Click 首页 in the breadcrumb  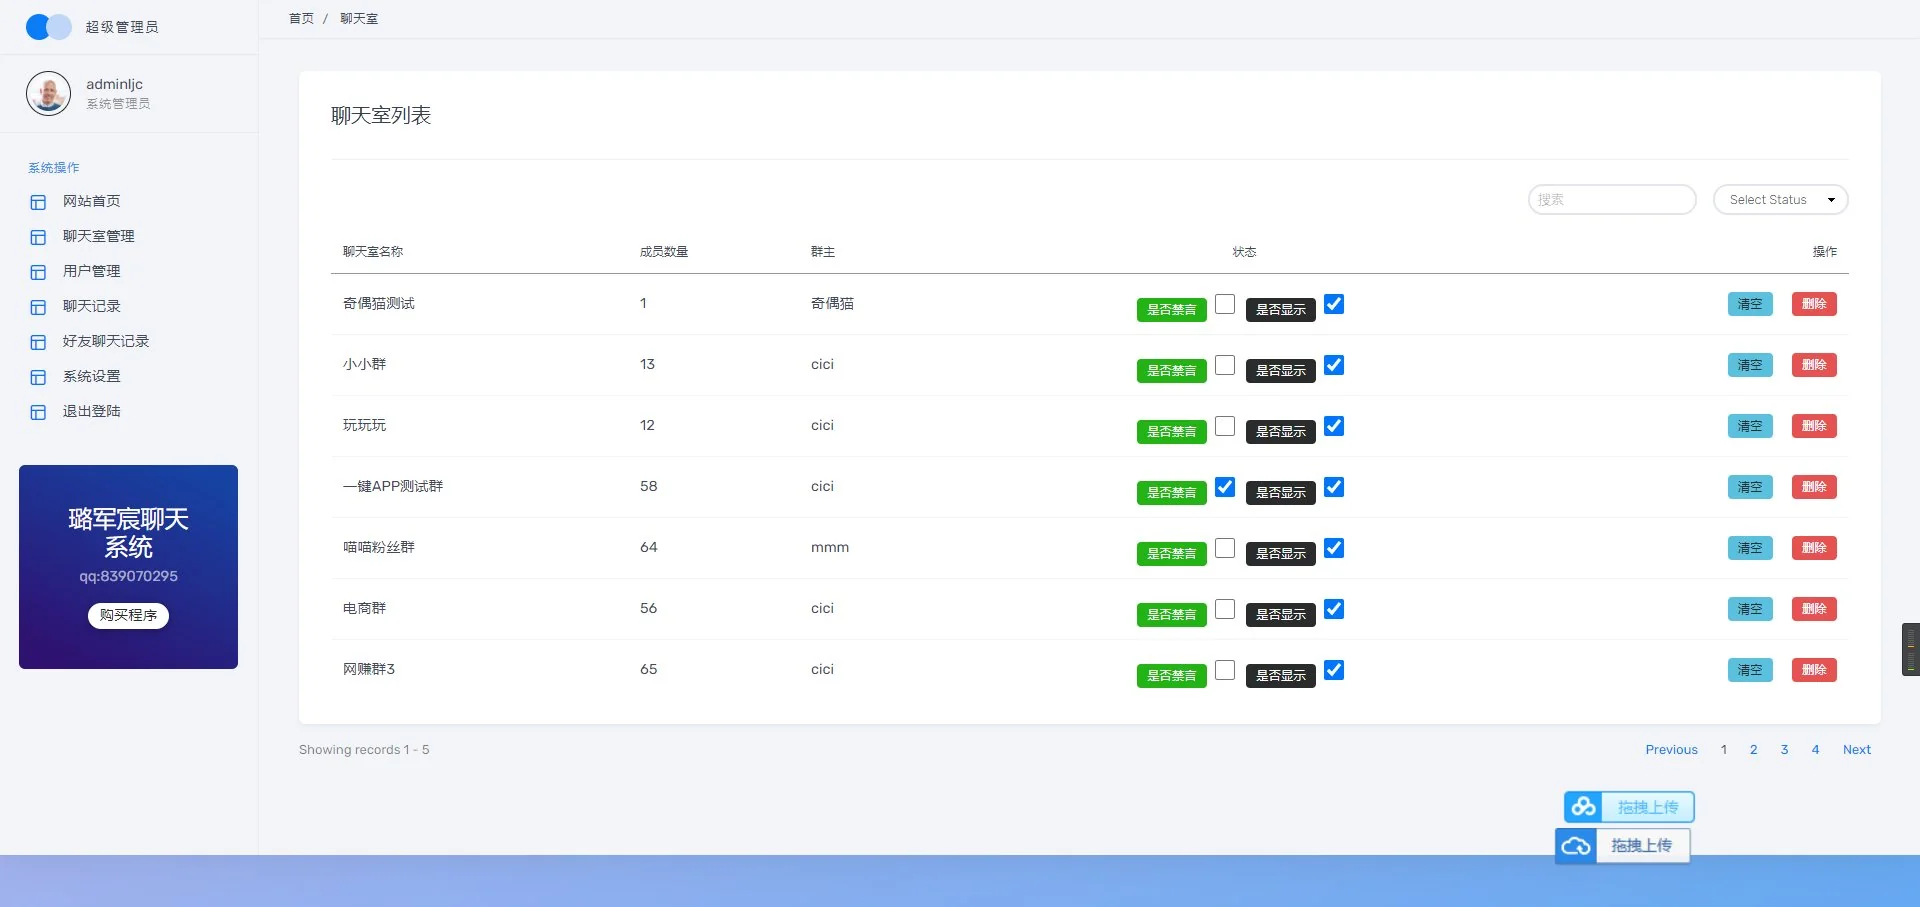(301, 19)
